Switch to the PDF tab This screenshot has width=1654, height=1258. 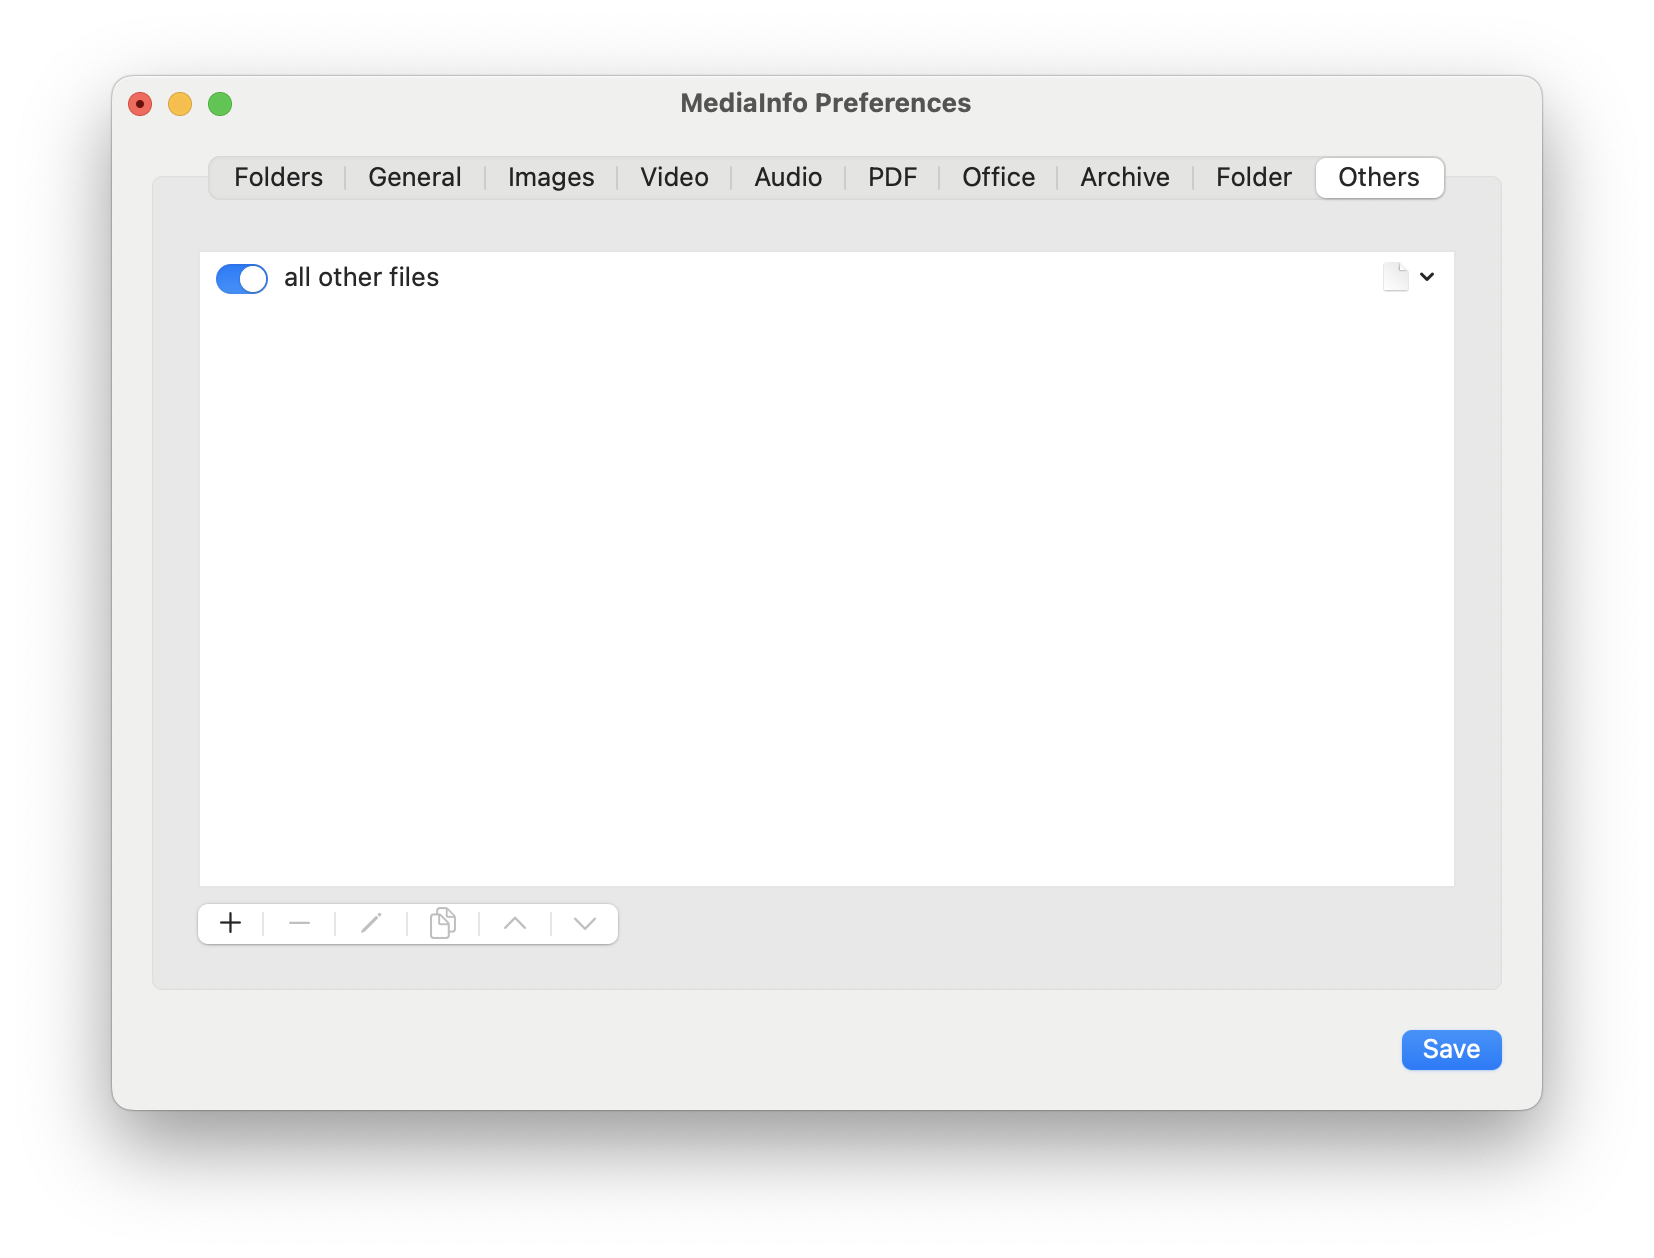pos(892,177)
